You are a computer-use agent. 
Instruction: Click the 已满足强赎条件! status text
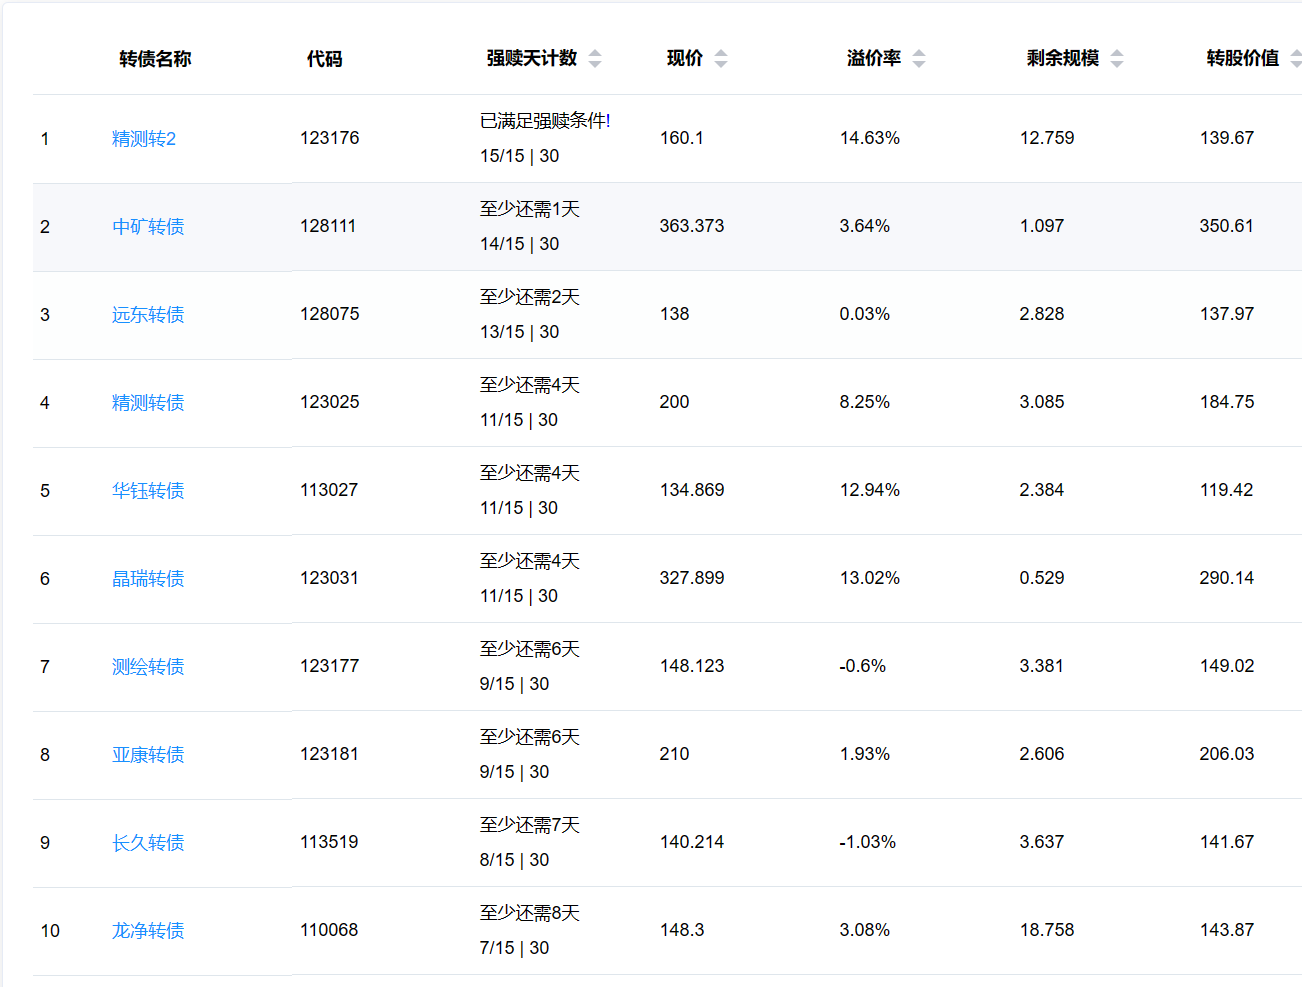[545, 121]
